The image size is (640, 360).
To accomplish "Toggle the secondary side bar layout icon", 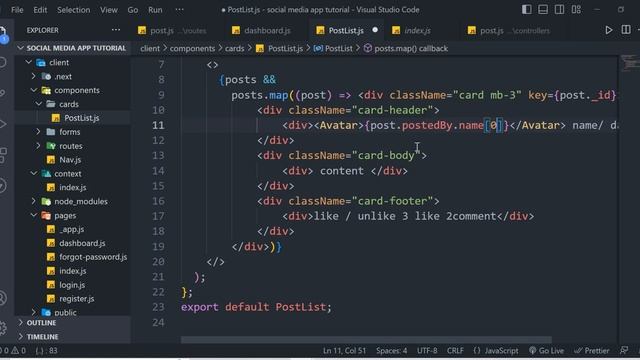I will coord(560,9).
